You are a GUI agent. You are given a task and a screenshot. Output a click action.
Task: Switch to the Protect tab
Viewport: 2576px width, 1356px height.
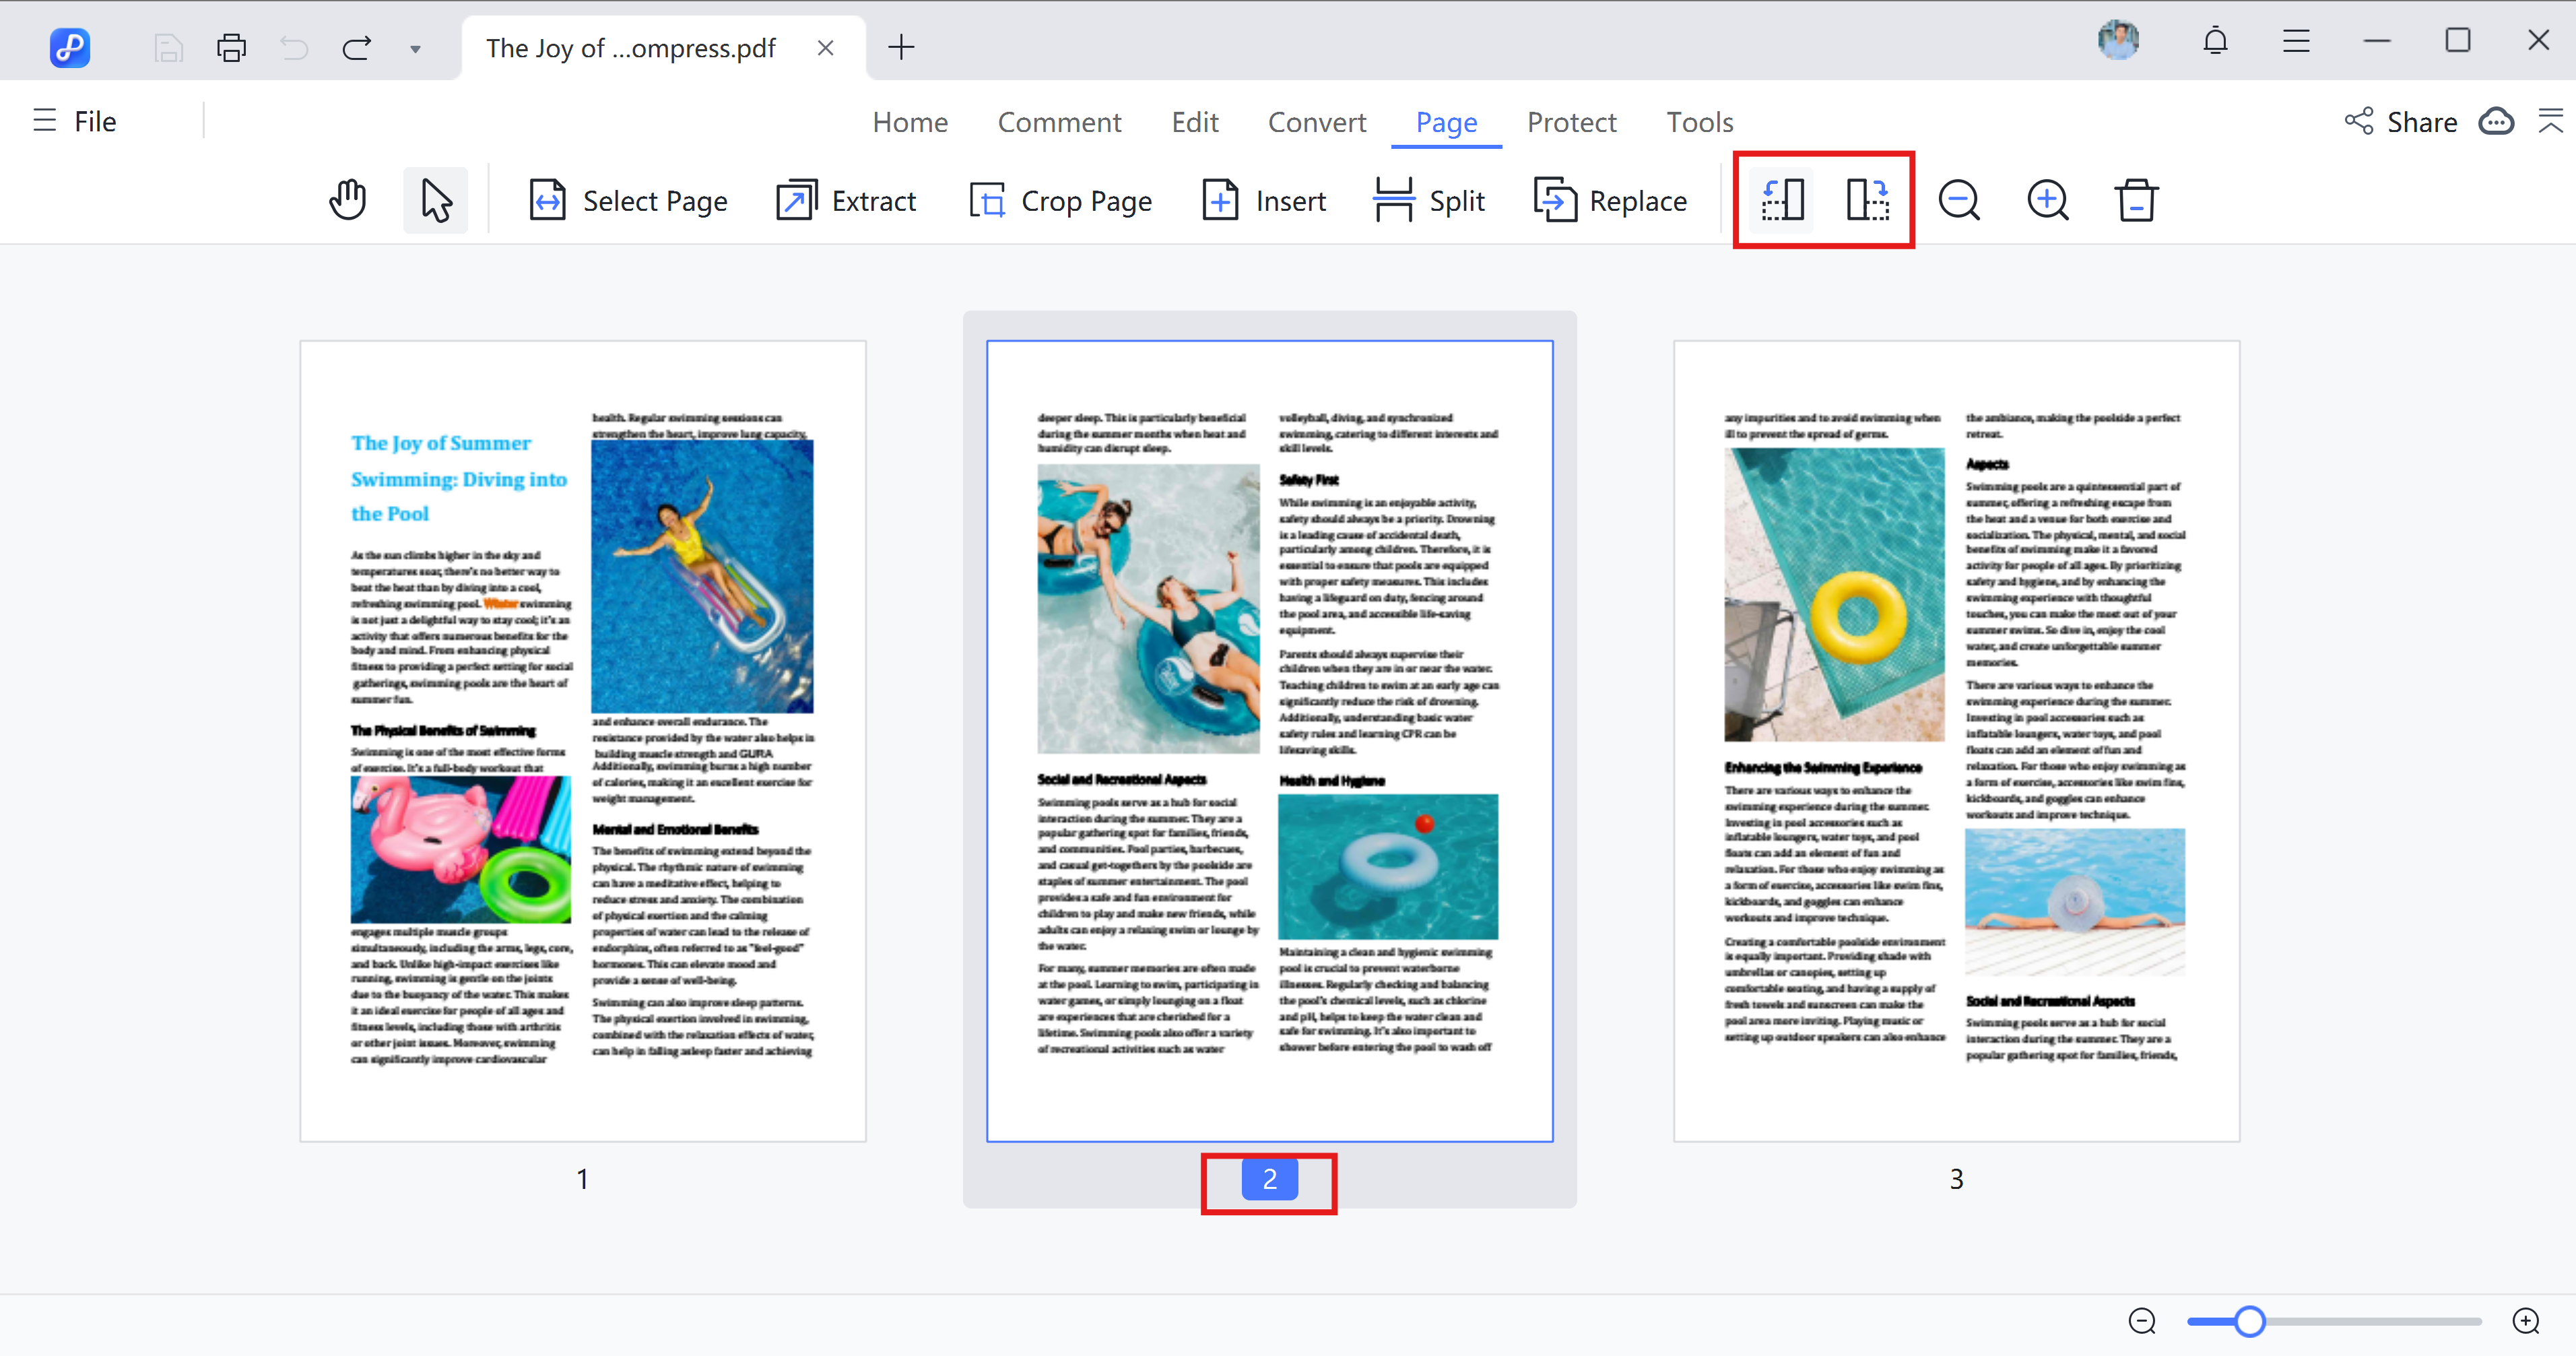pyautogui.click(x=1571, y=121)
